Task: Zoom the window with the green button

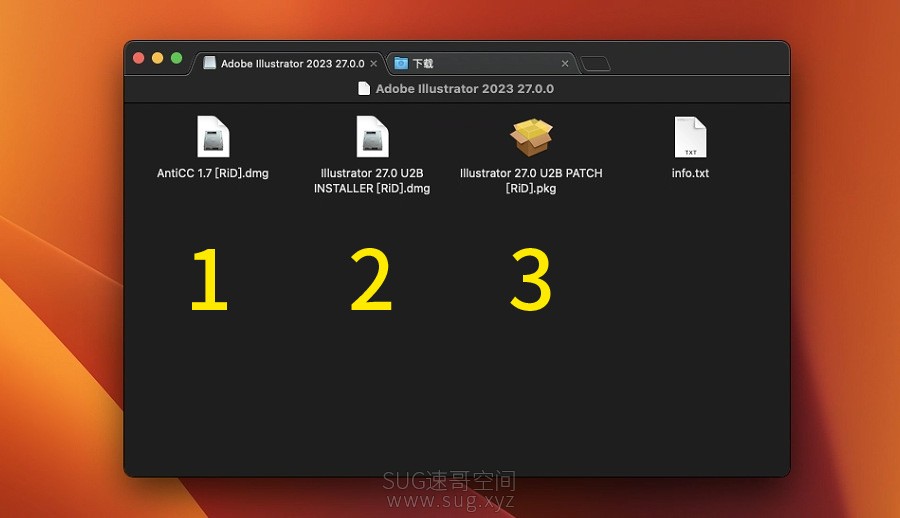Action: click(176, 58)
